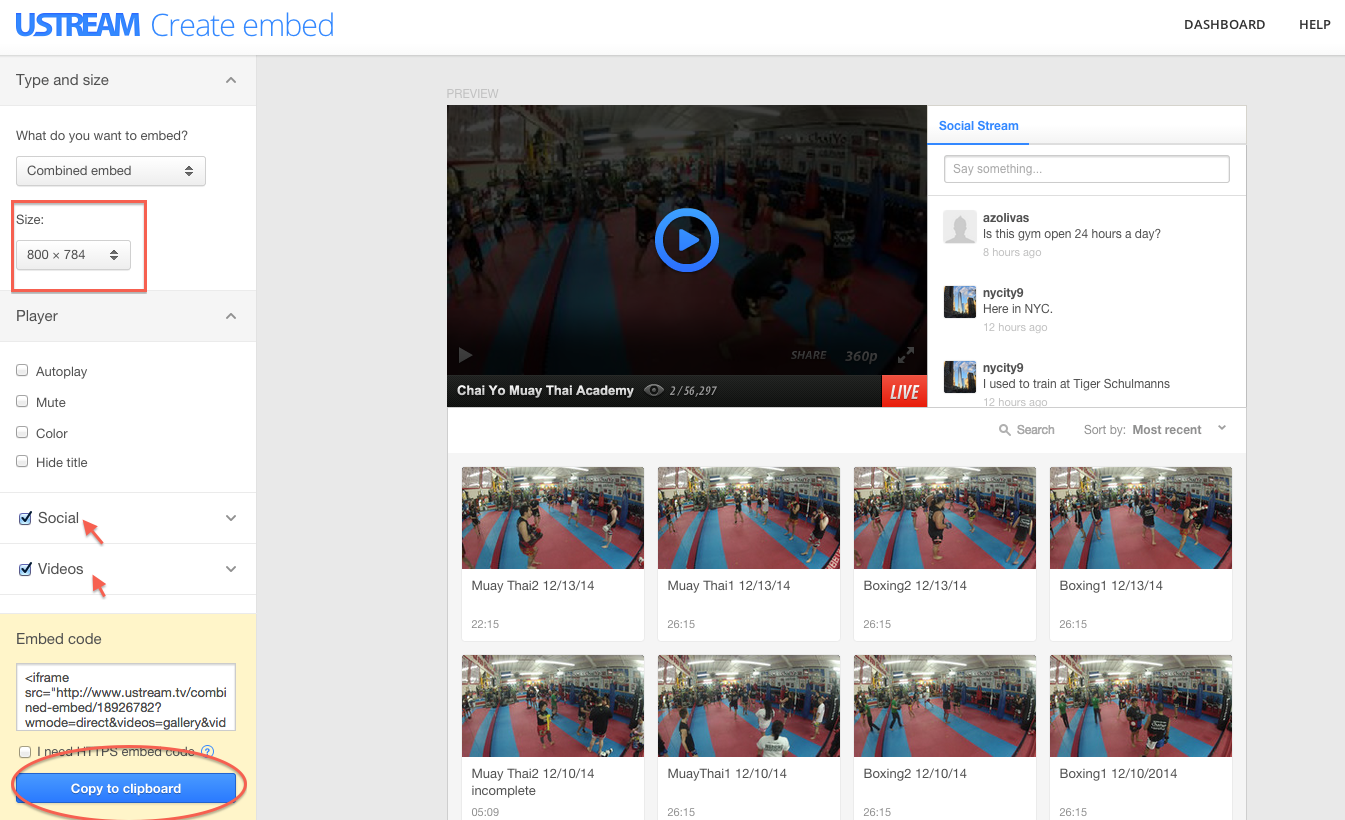Expand the Videos section chevron
Image resolution: width=1345 pixels, height=820 pixels.
231,569
